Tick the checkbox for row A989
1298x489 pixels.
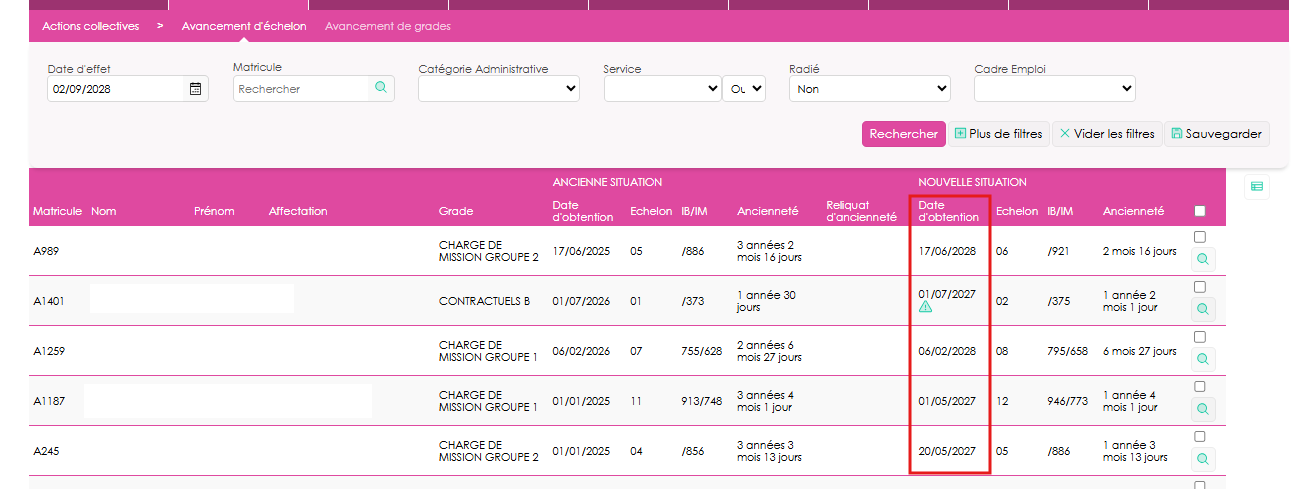[1200, 237]
